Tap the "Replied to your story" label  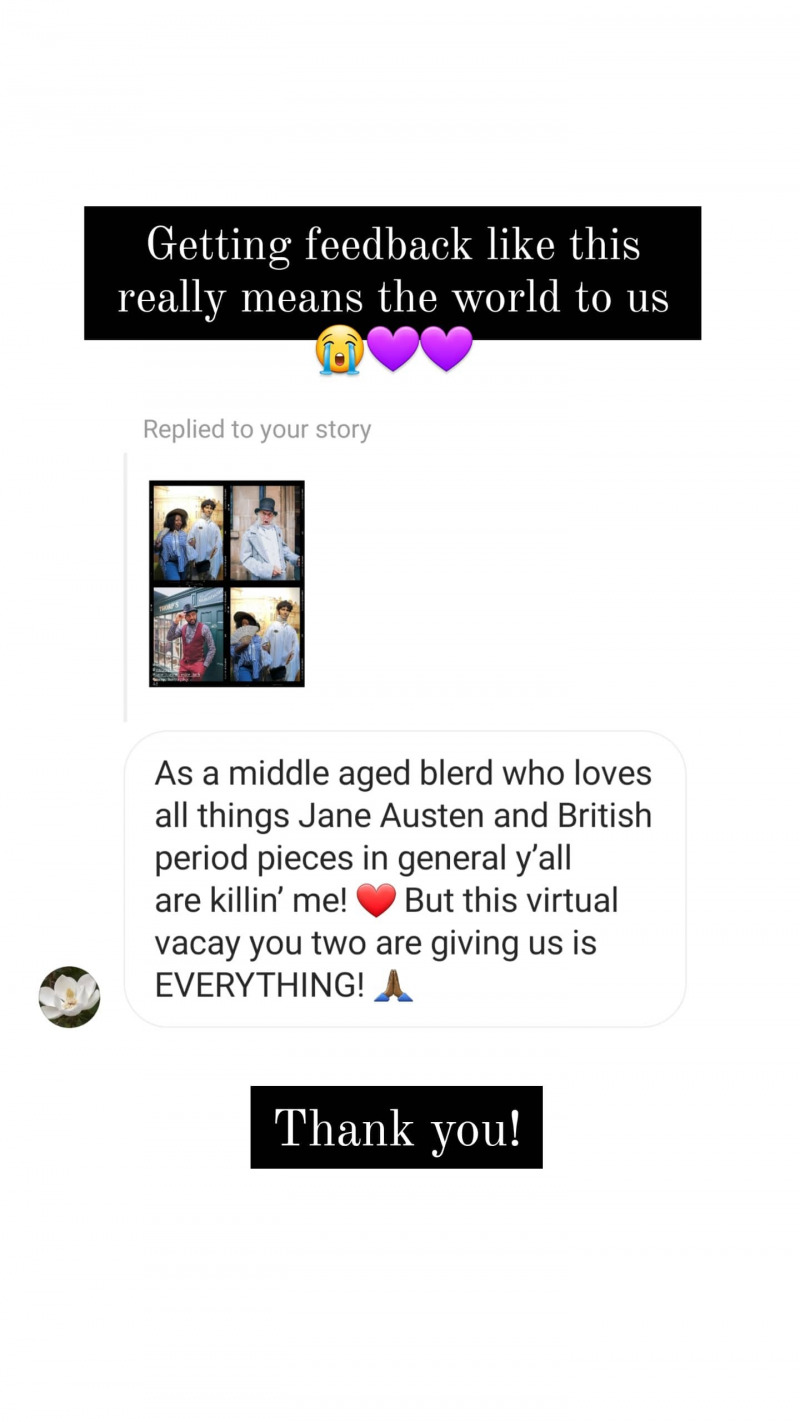pyautogui.click(x=257, y=429)
